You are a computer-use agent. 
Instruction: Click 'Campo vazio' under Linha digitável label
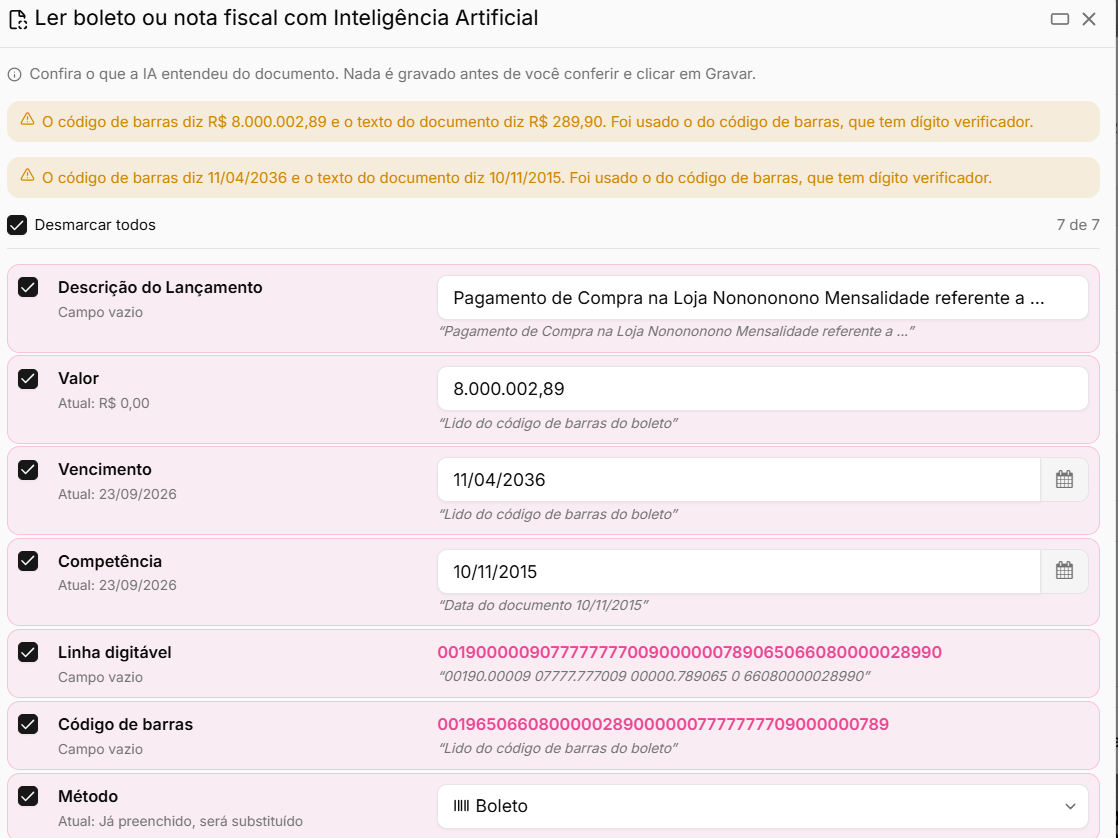[101, 677]
